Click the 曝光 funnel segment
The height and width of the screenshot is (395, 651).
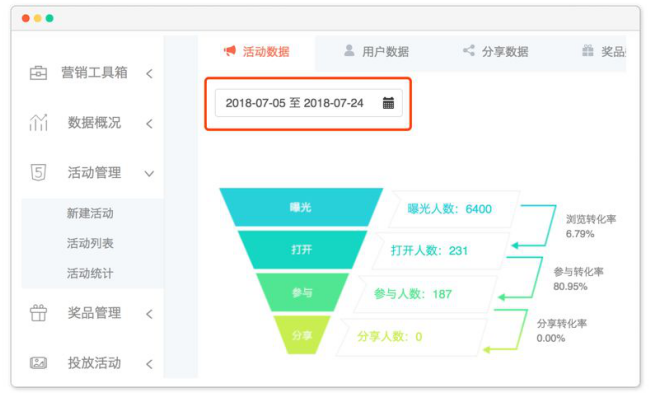(301, 207)
